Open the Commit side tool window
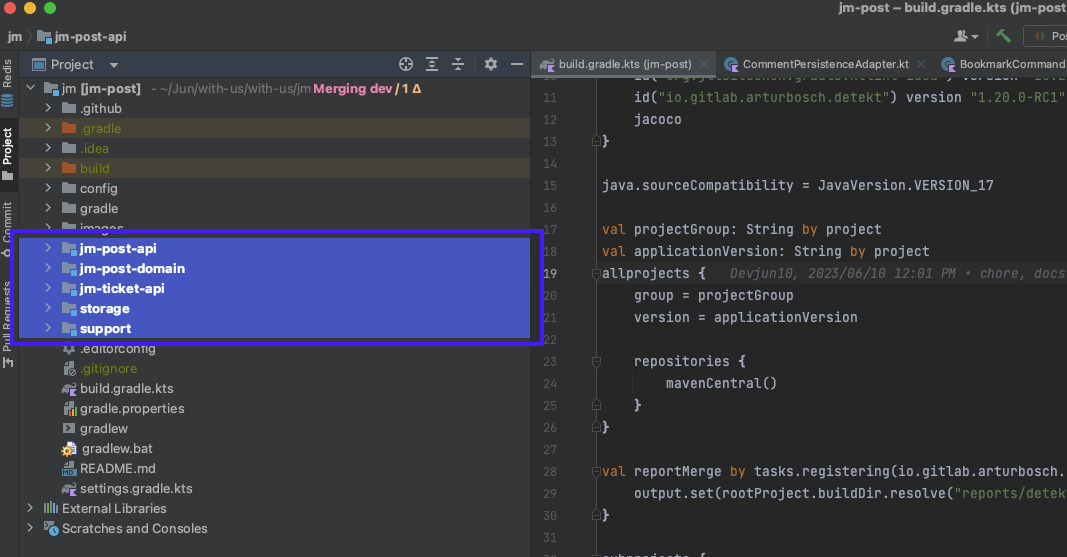1067x557 pixels. point(7,230)
